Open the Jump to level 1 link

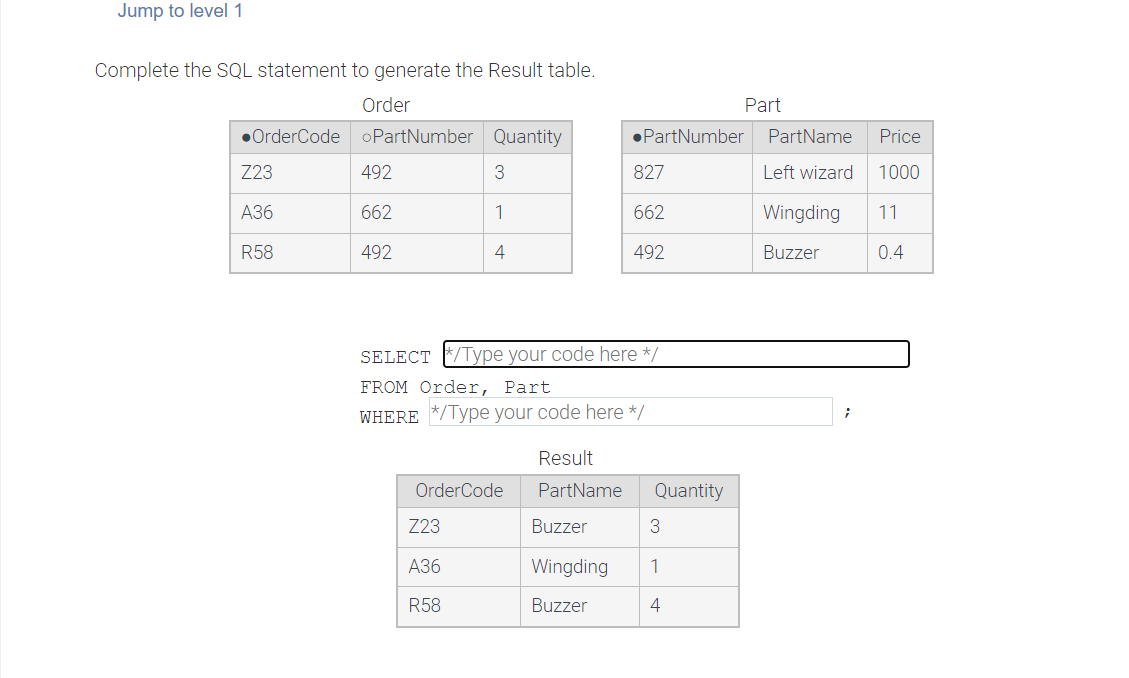[180, 11]
